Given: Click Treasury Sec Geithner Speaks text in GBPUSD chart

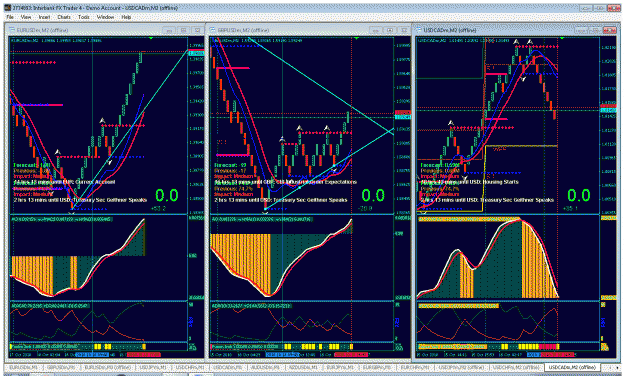Looking at the screenshot, I should point(310,200).
